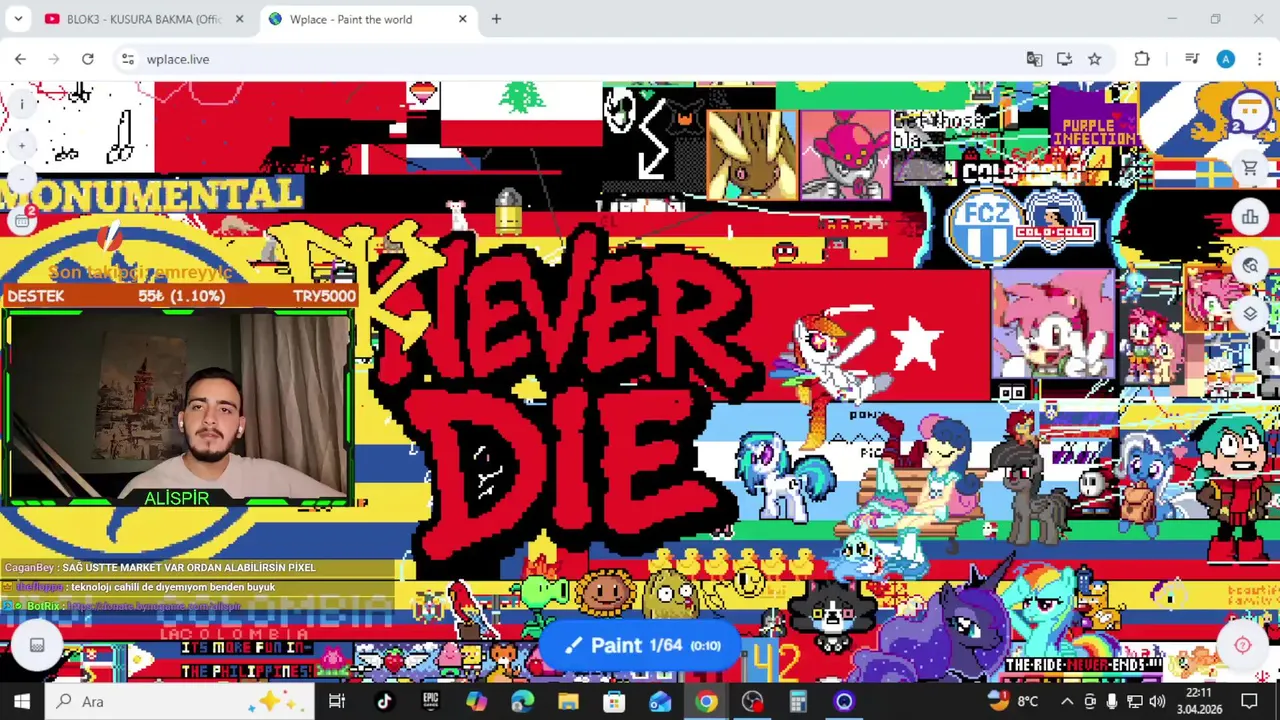
Task: Open the leaderboard bar chart icon
Action: click(x=1250, y=217)
